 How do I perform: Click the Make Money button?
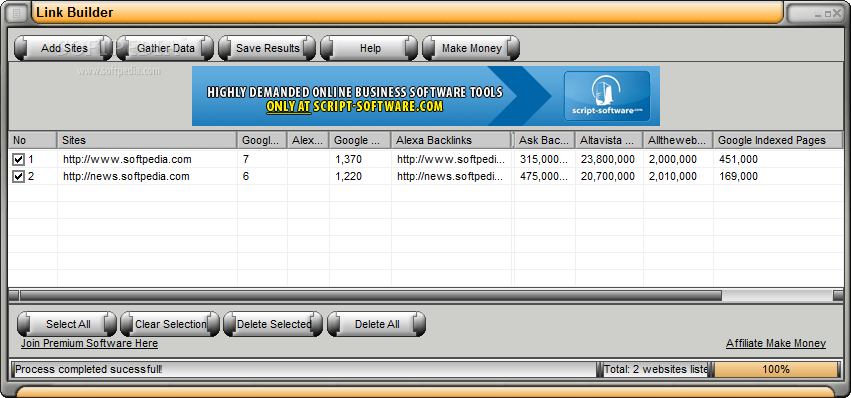tap(471, 48)
